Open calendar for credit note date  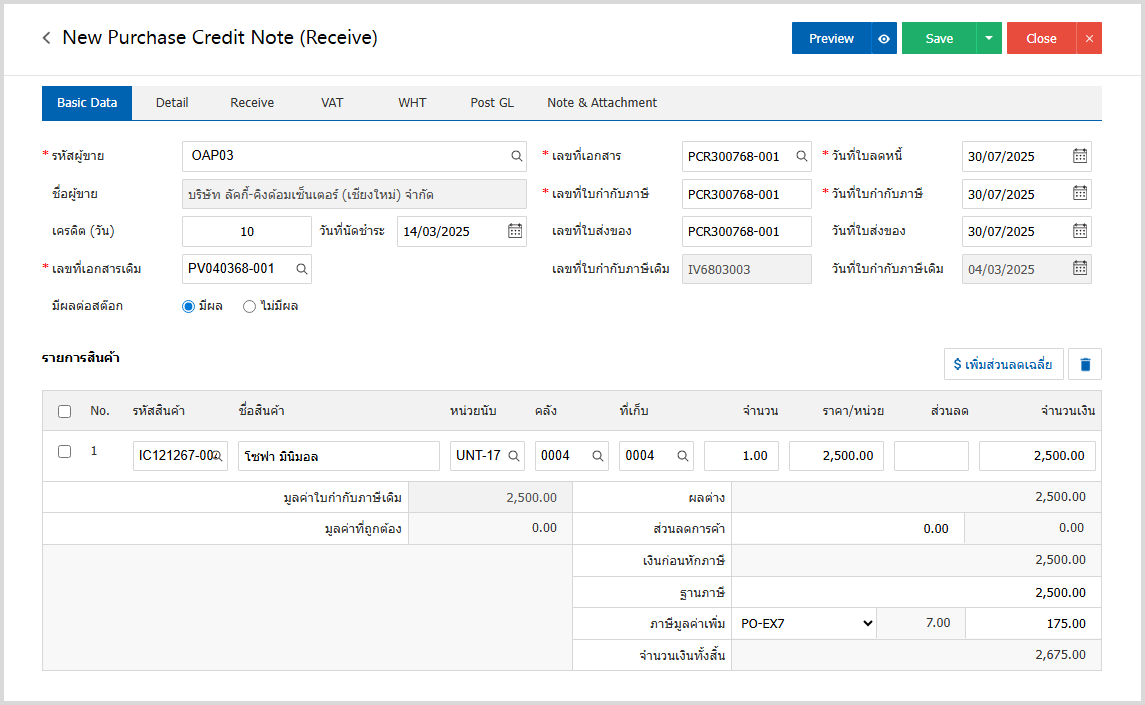(x=1080, y=156)
